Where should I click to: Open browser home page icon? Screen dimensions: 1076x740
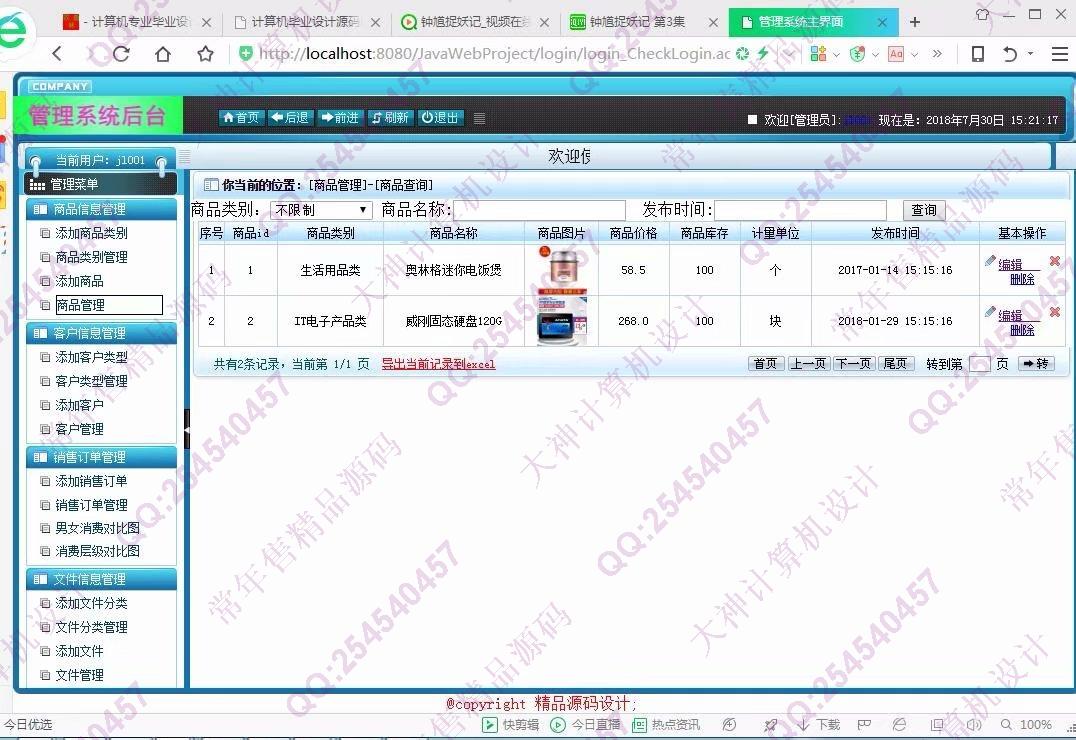pos(163,54)
